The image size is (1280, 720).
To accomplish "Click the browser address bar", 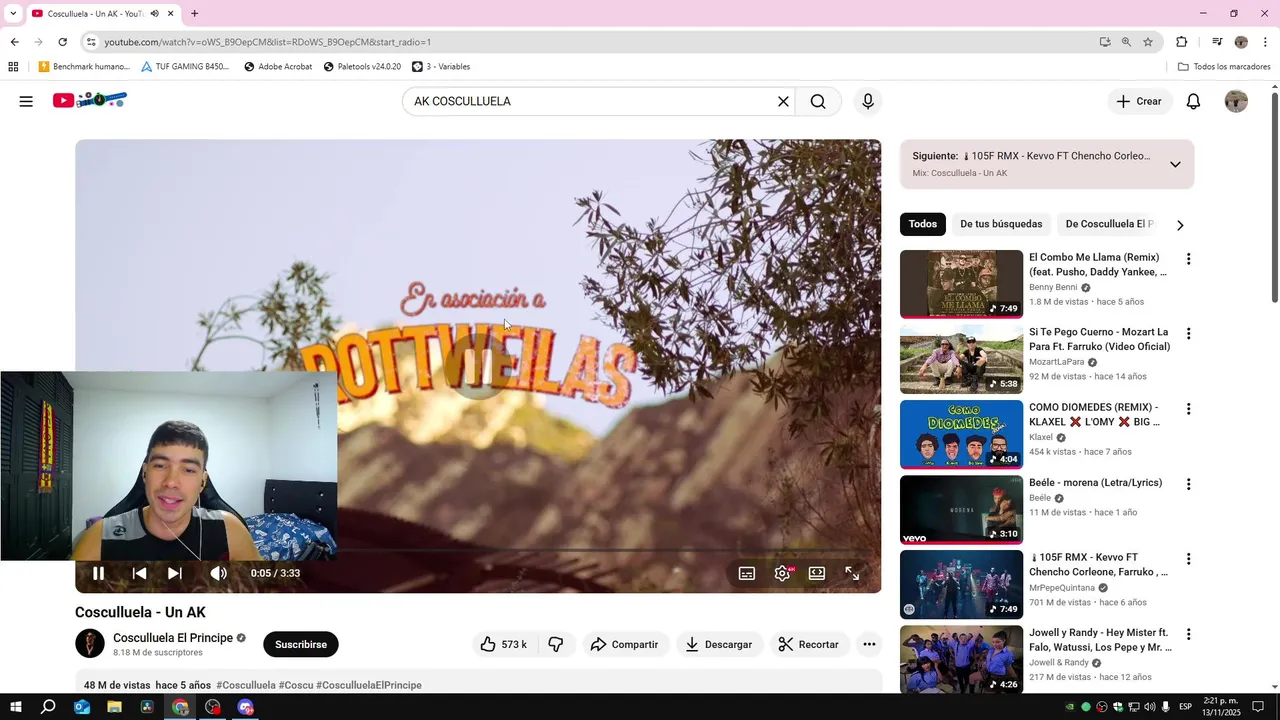I will 590,42.
